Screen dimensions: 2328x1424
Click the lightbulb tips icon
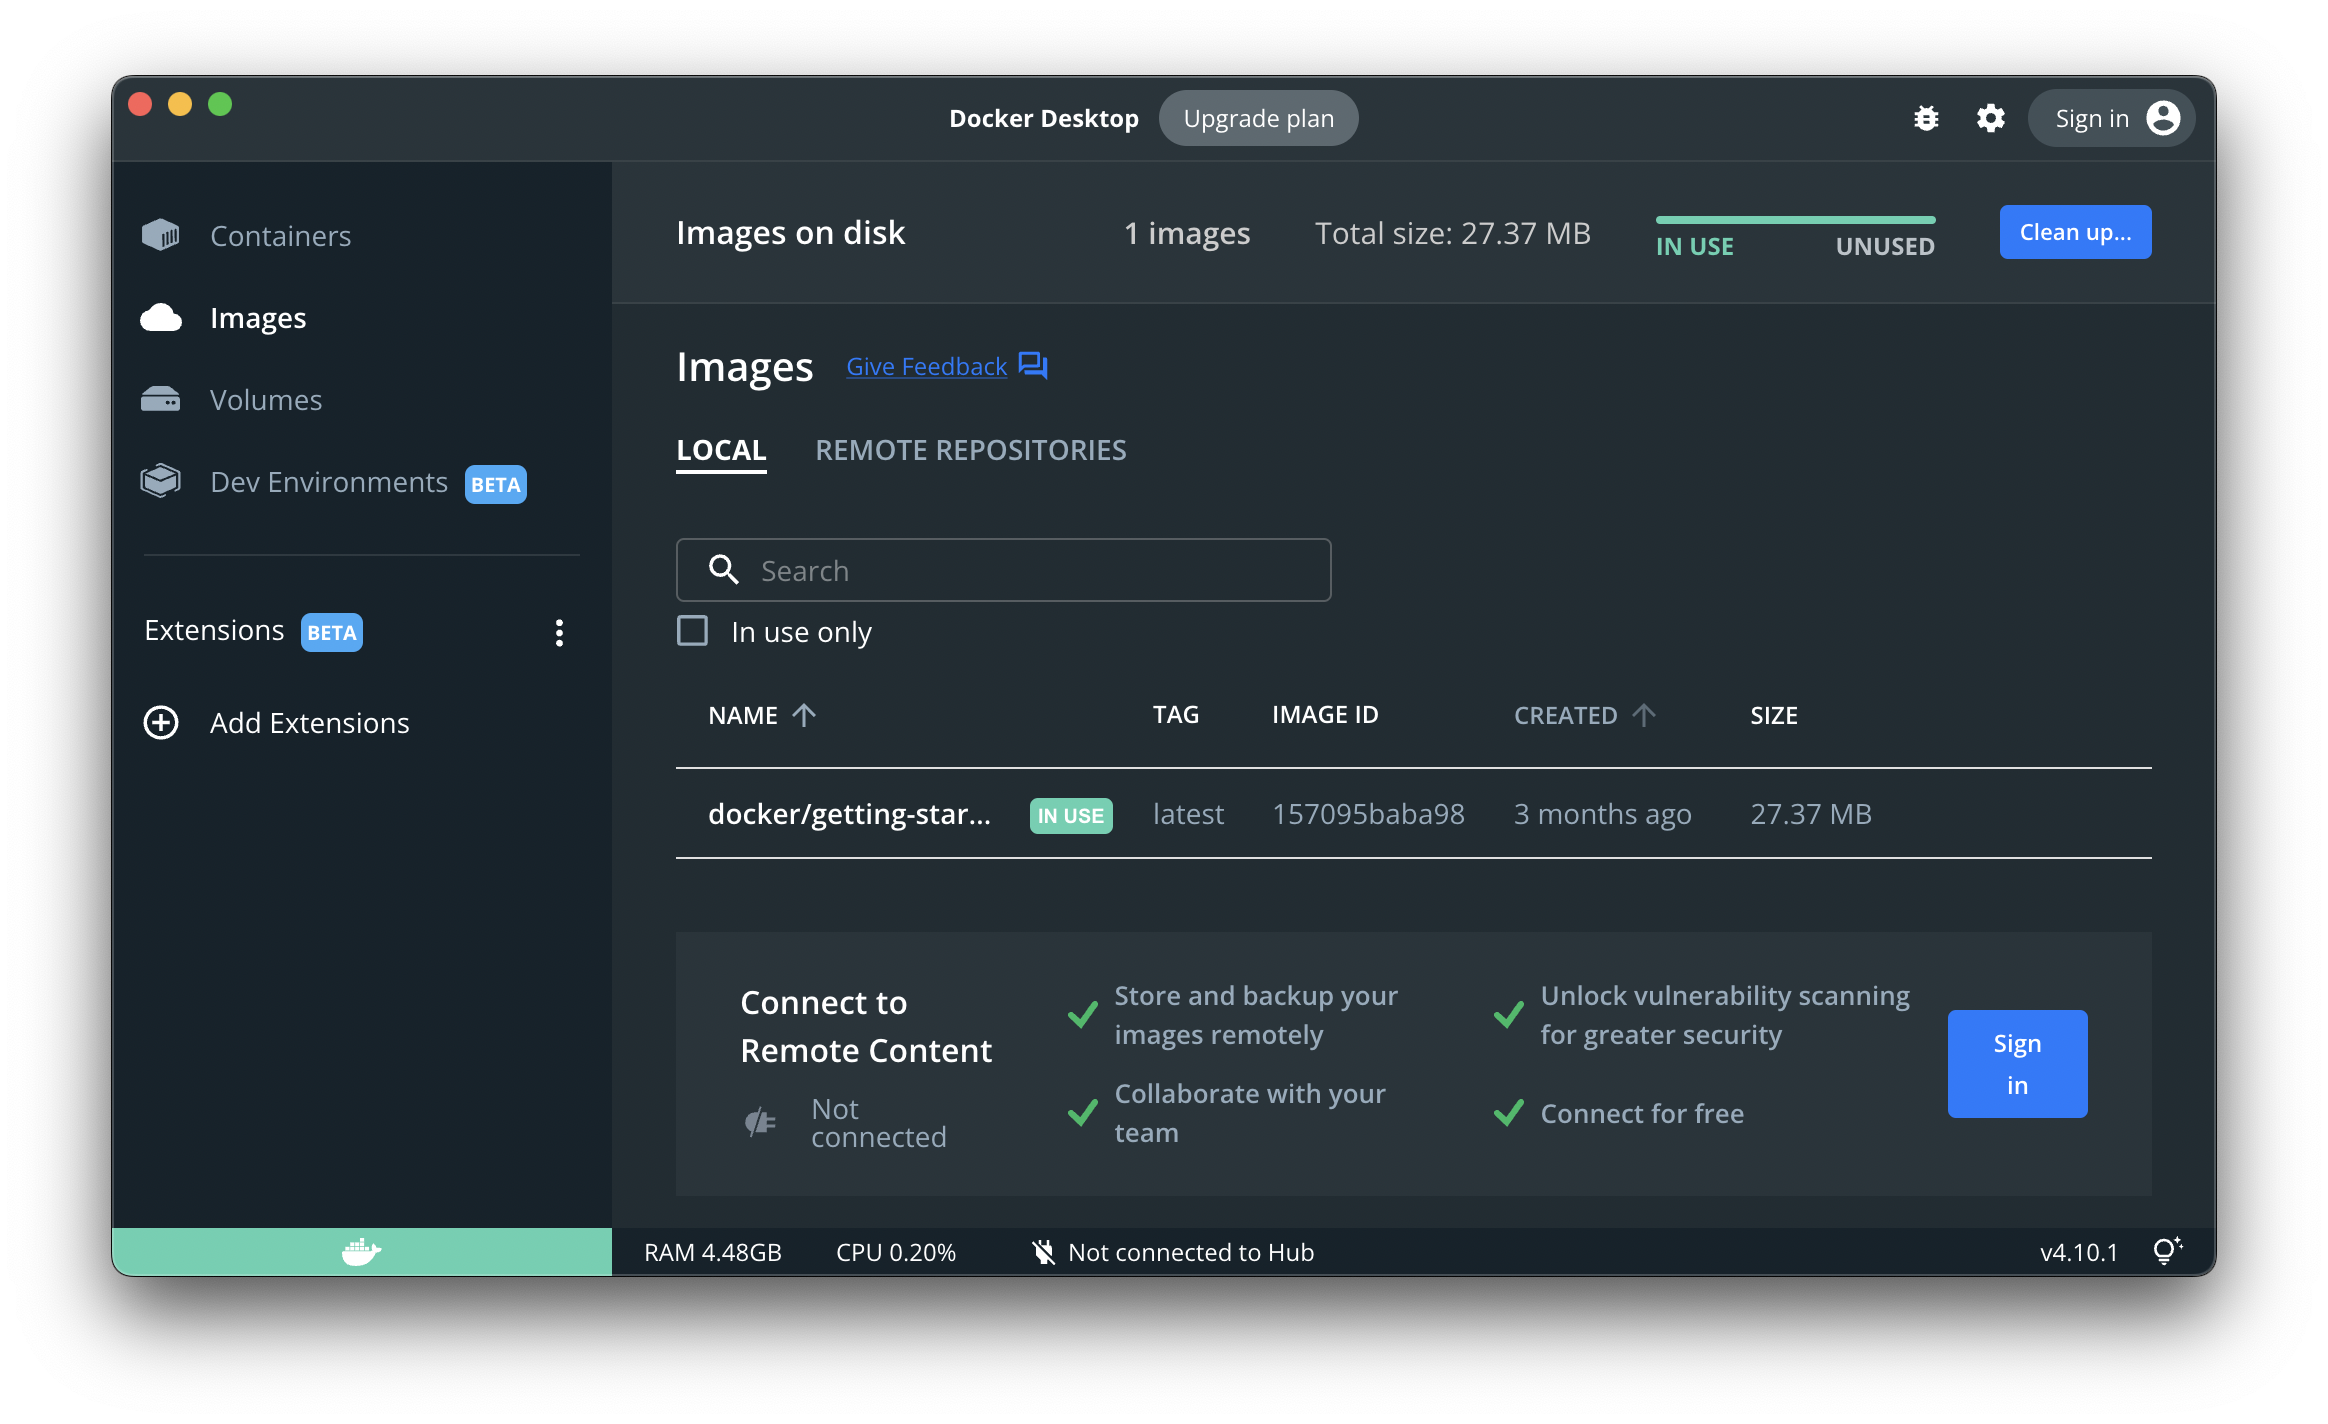coord(2166,1251)
